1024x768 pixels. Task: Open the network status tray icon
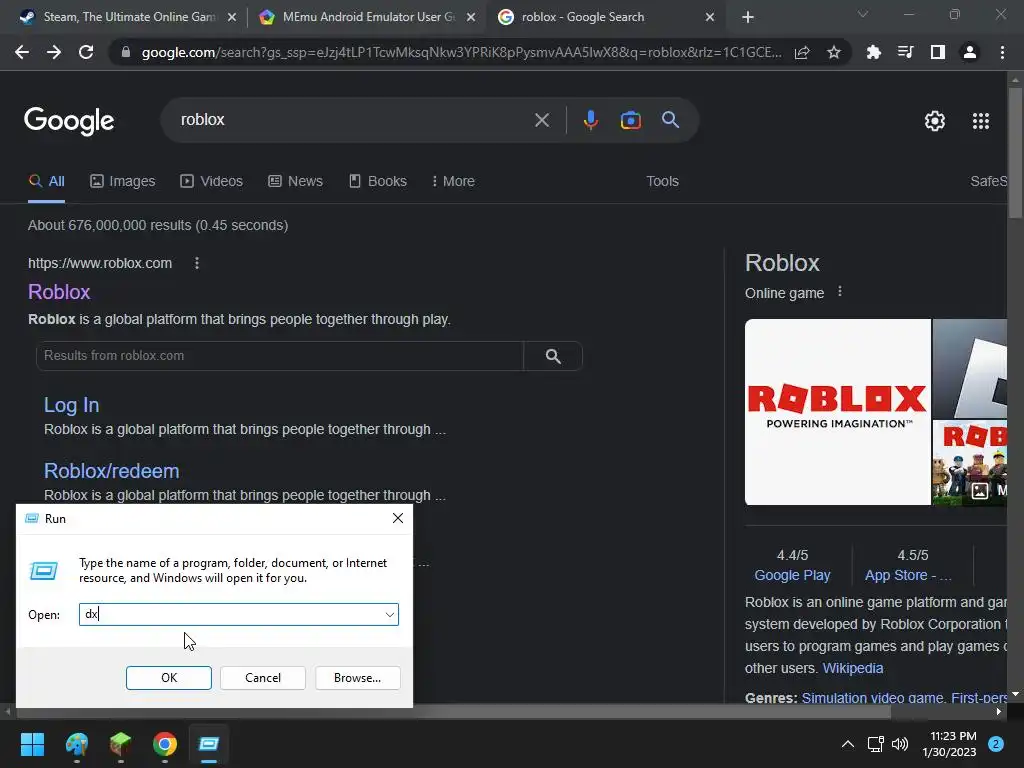(875, 744)
